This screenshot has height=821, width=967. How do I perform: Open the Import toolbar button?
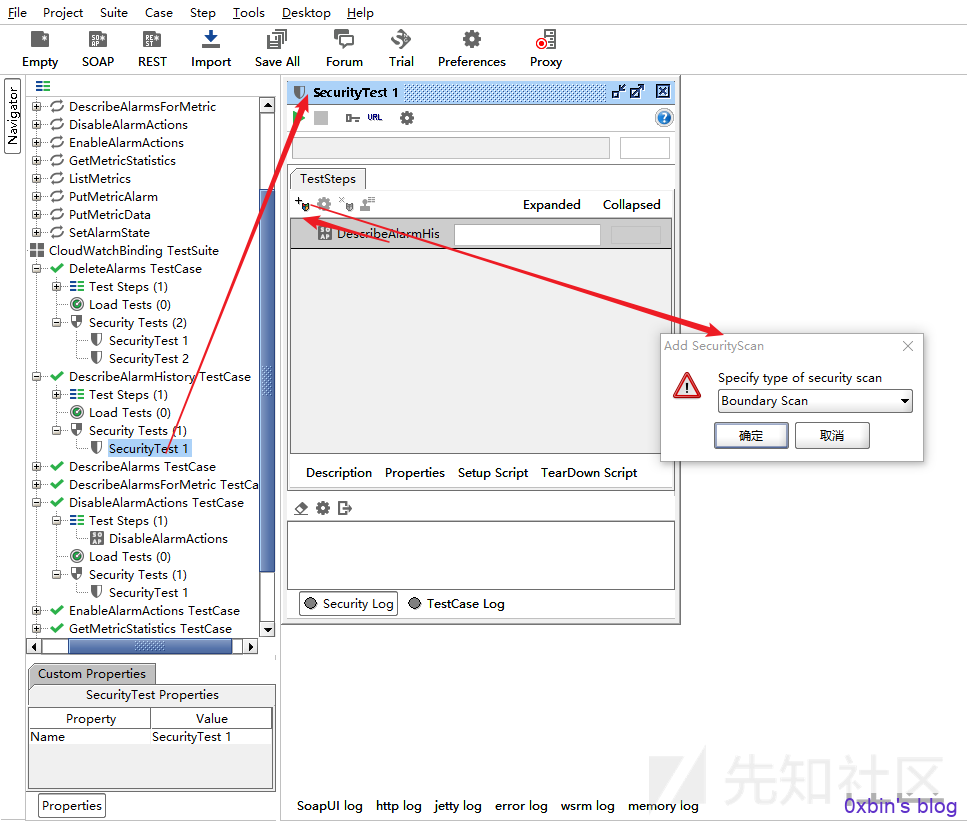211,49
